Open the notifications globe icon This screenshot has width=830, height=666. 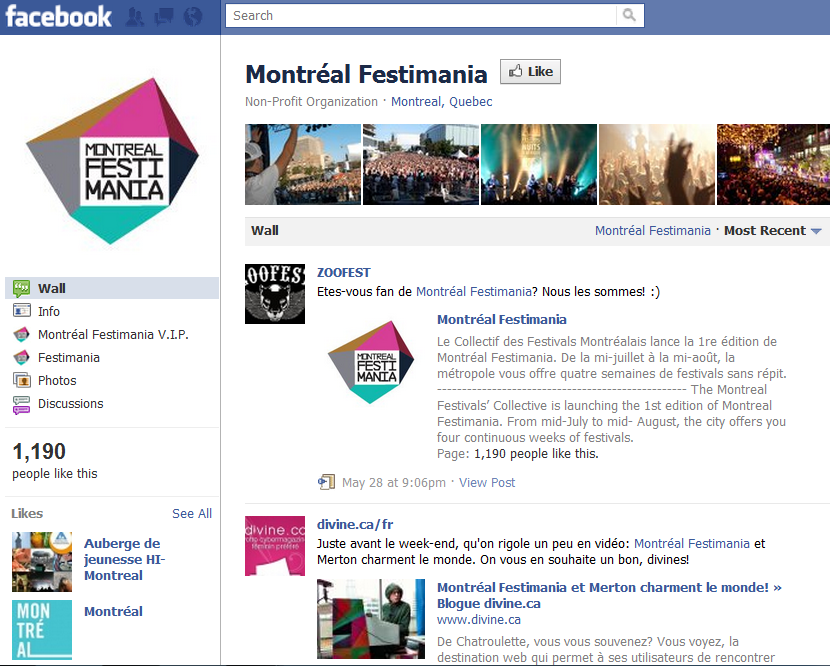(193, 17)
